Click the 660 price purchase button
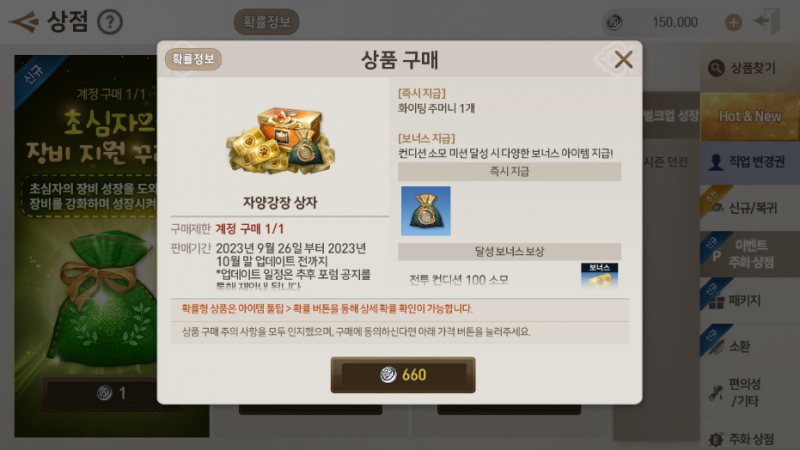The height and width of the screenshot is (450, 800). click(x=403, y=375)
